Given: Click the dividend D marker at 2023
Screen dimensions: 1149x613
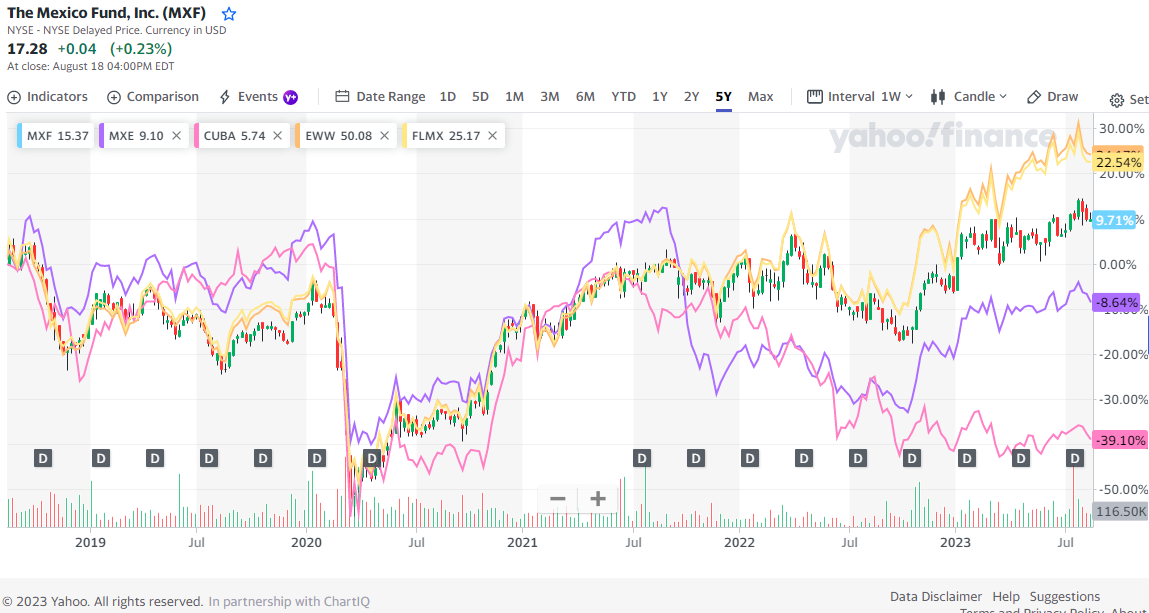Looking at the screenshot, I should pos(967,458).
